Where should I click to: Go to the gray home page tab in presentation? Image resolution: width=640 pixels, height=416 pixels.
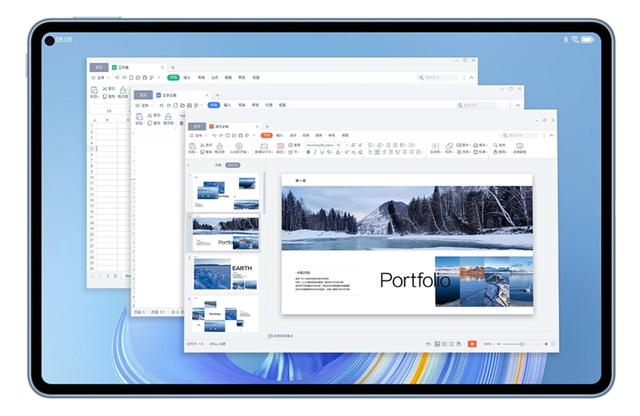[x=197, y=126]
